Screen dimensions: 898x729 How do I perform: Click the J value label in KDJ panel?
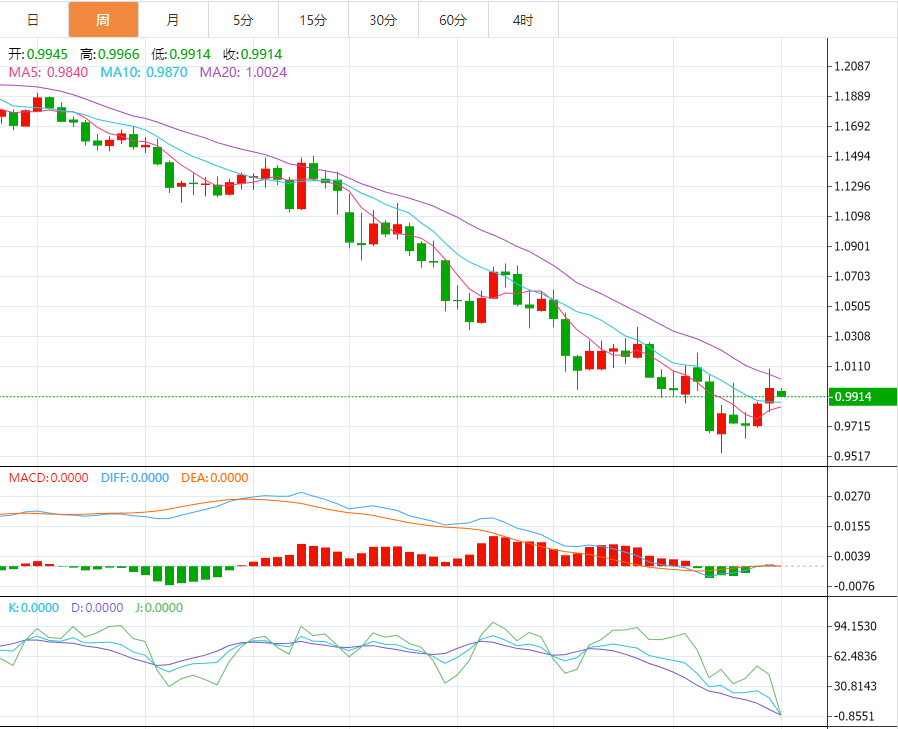point(157,607)
